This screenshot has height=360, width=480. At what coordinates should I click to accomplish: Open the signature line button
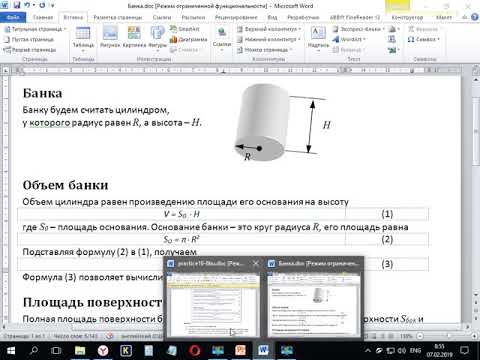click(x=394, y=29)
